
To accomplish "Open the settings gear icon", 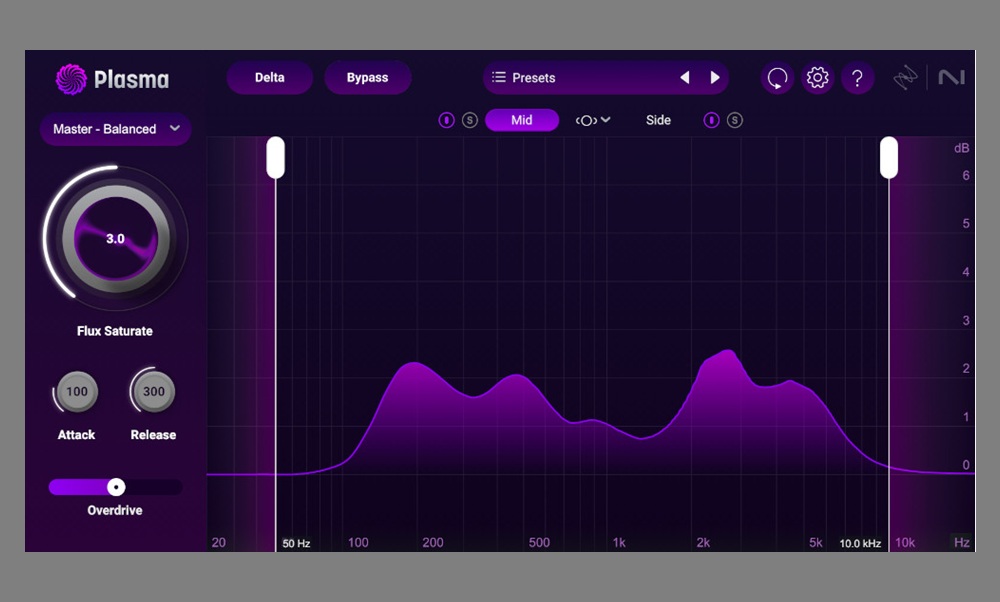I will click(x=818, y=78).
